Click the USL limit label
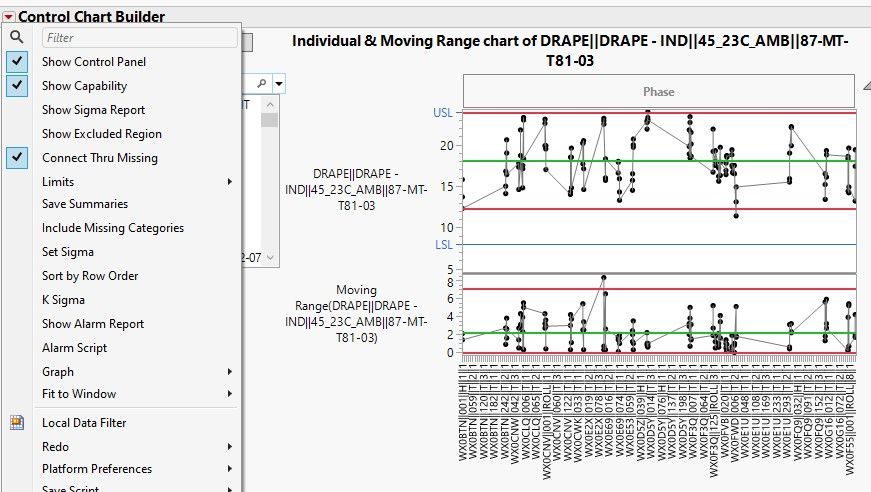This screenshot has height=492, width=871. pos(443,113)
